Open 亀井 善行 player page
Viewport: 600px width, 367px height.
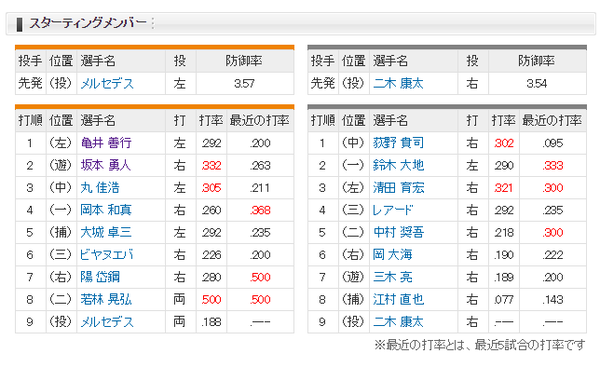(x=106, y=143)
